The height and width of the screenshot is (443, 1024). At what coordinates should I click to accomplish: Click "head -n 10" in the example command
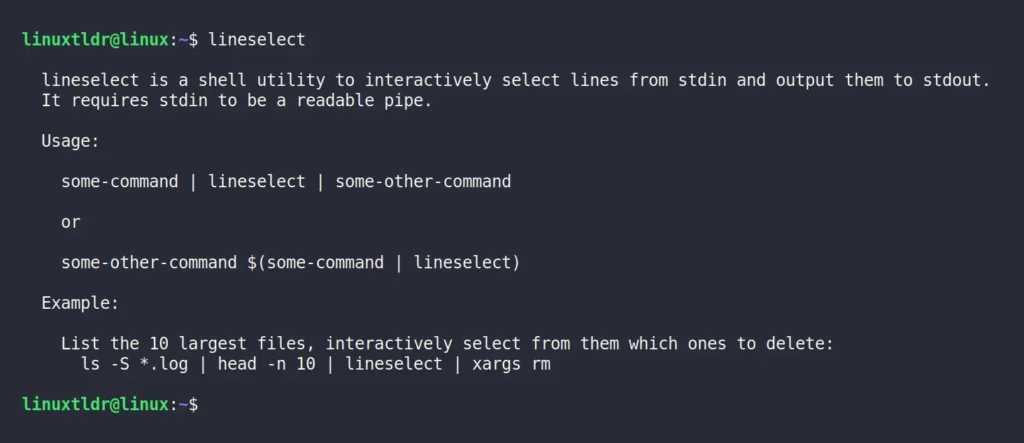[266, 364]
